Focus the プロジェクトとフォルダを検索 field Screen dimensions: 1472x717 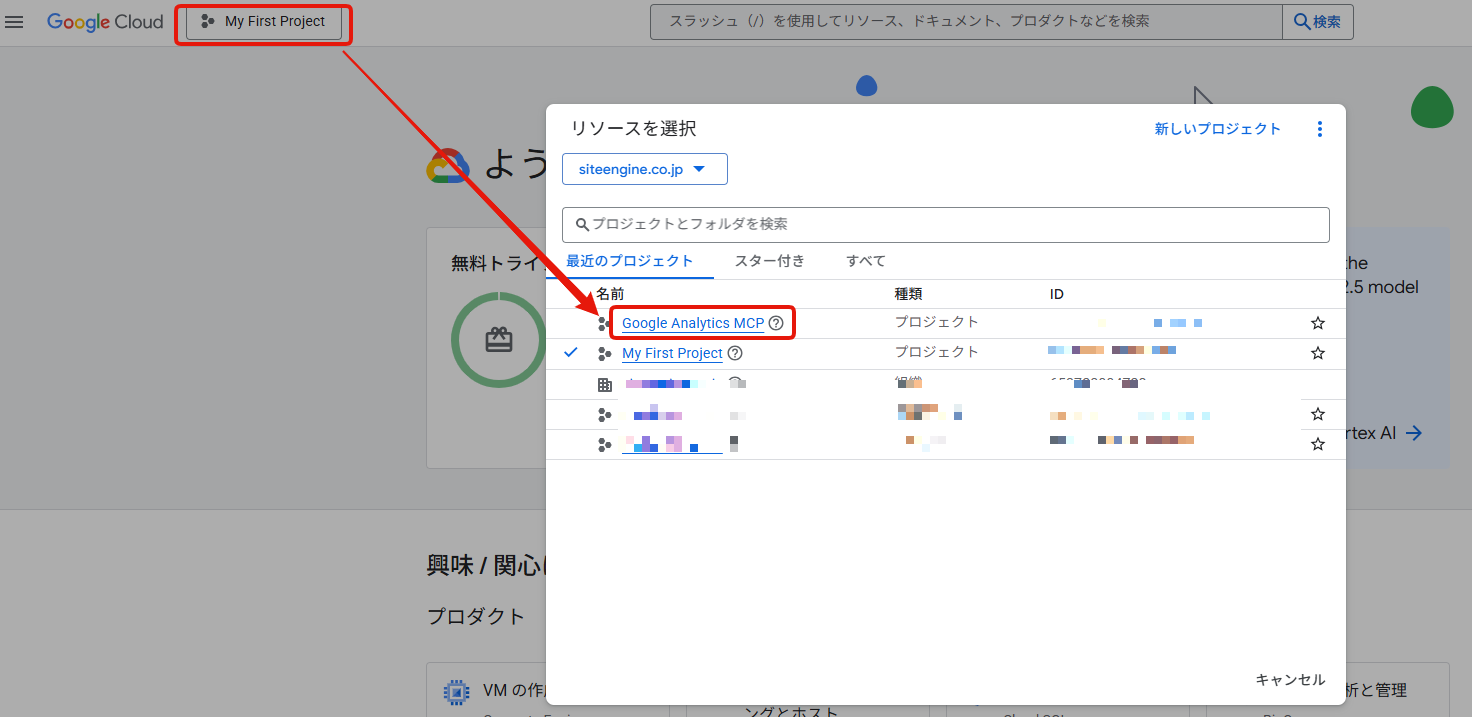click(946, 224)
